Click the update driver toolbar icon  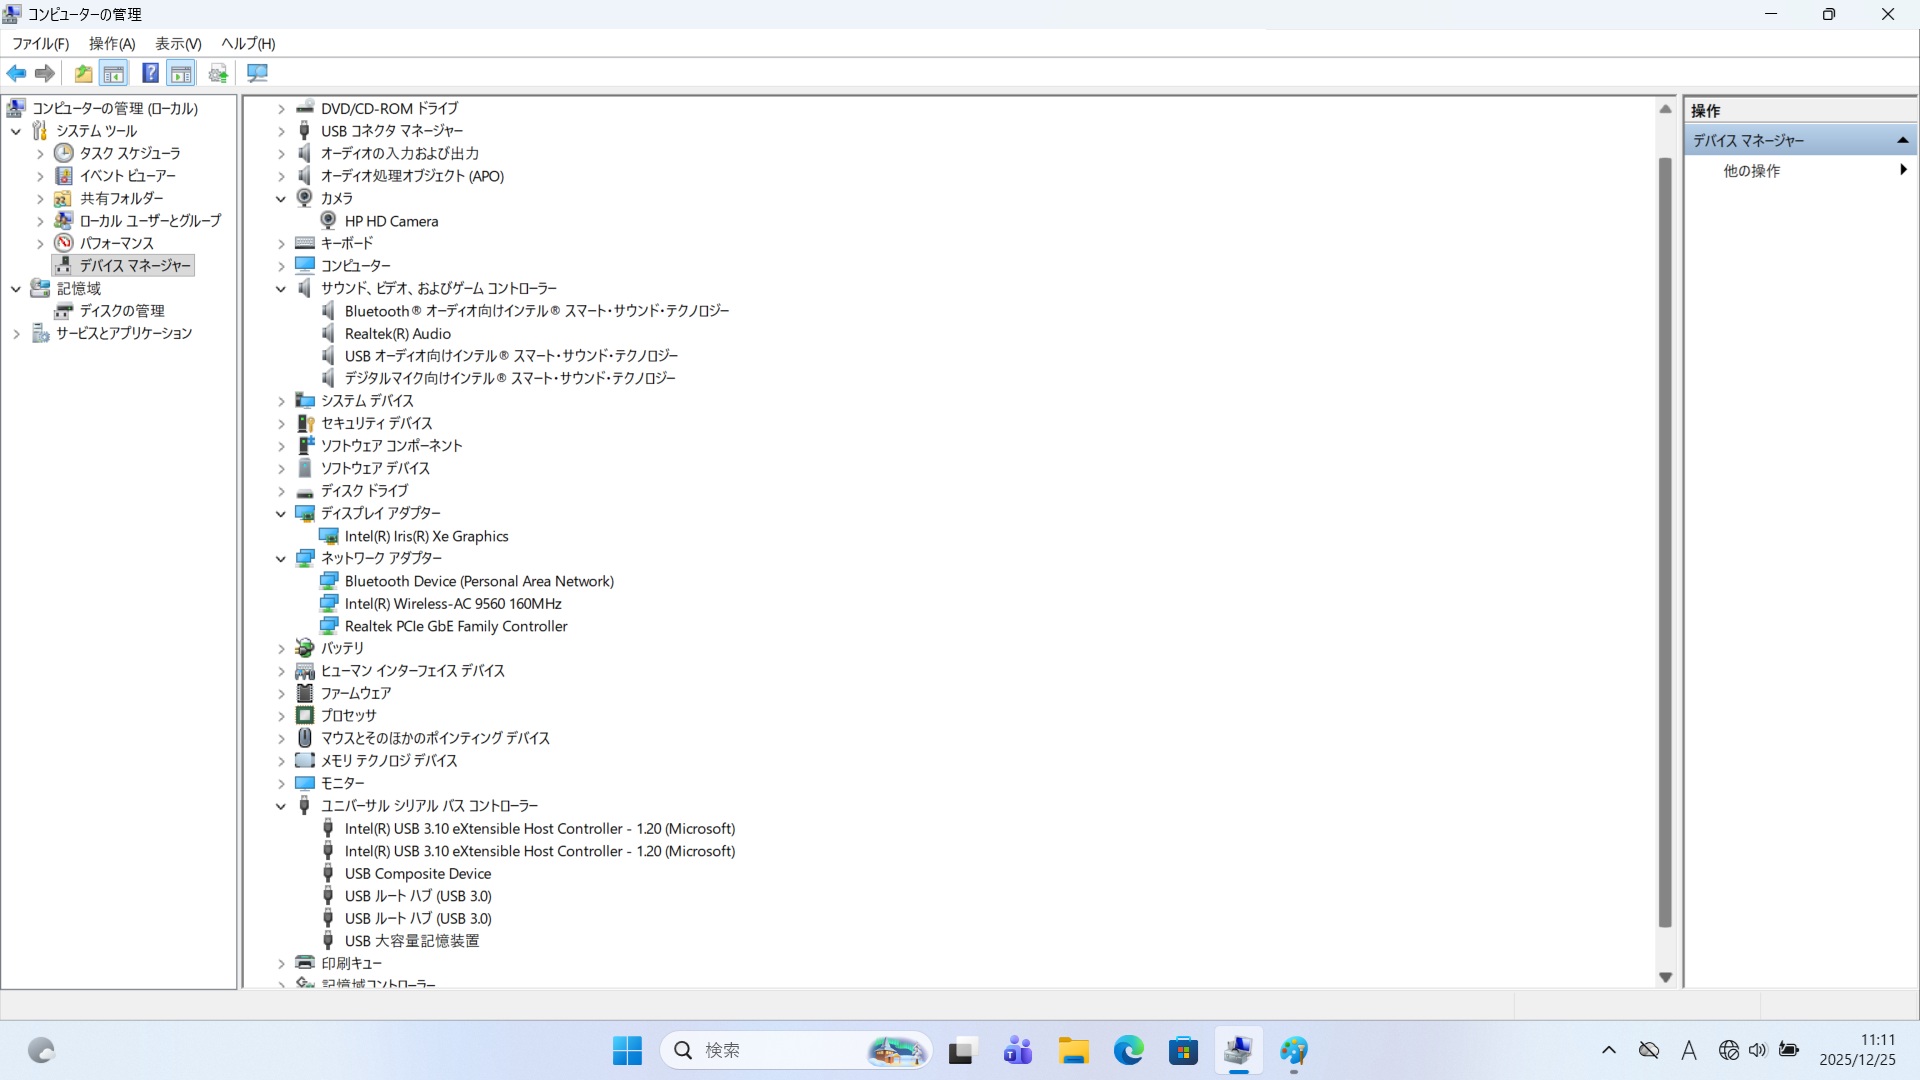218,73
